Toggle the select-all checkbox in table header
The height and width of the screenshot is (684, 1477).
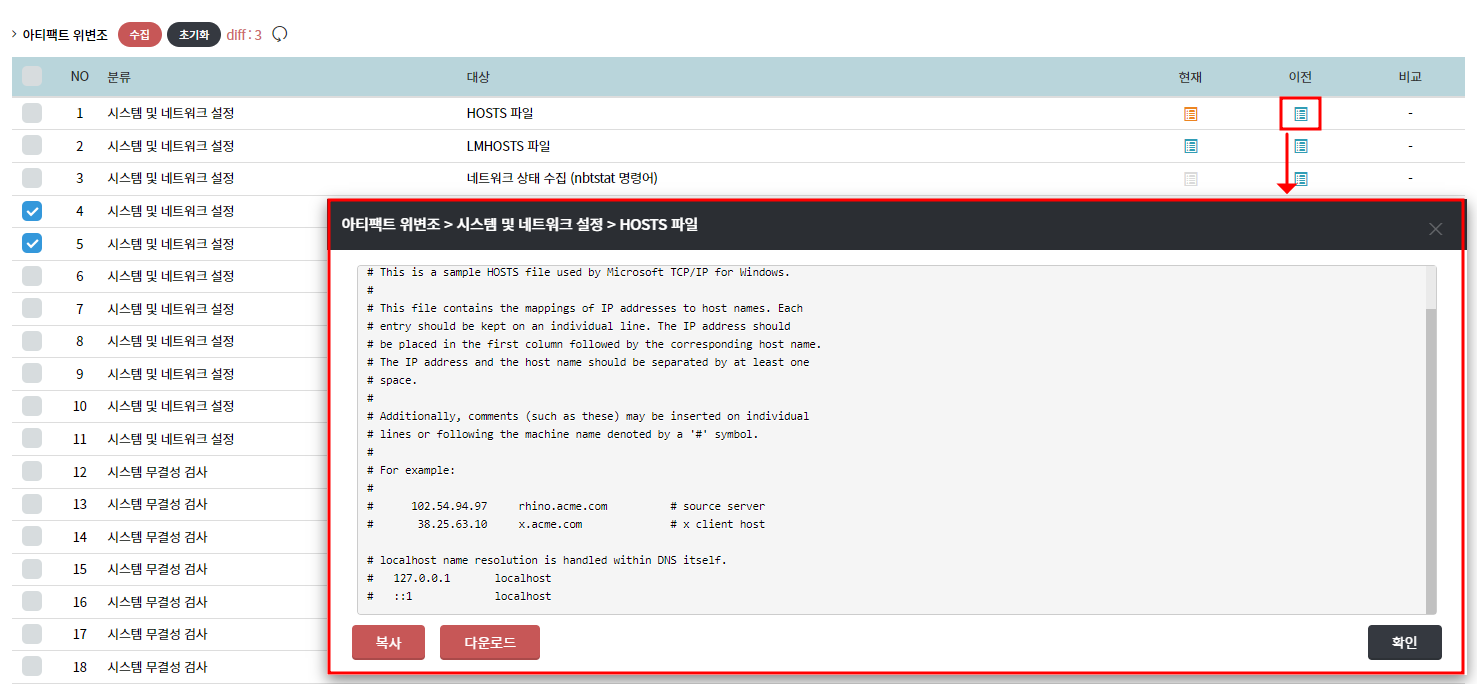32,76
